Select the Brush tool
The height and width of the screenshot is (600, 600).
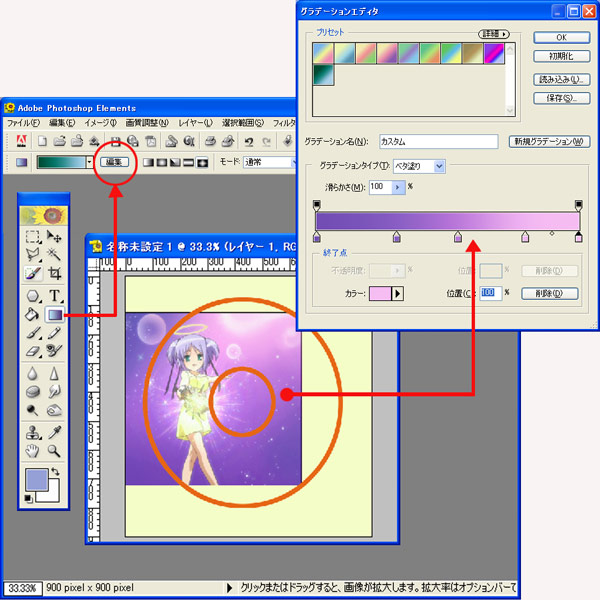click(x=33, y=333)
